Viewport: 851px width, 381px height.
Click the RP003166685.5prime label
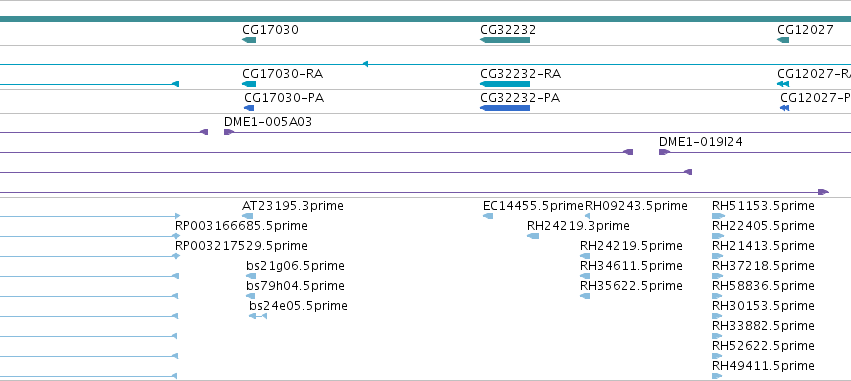click(241, 226)
